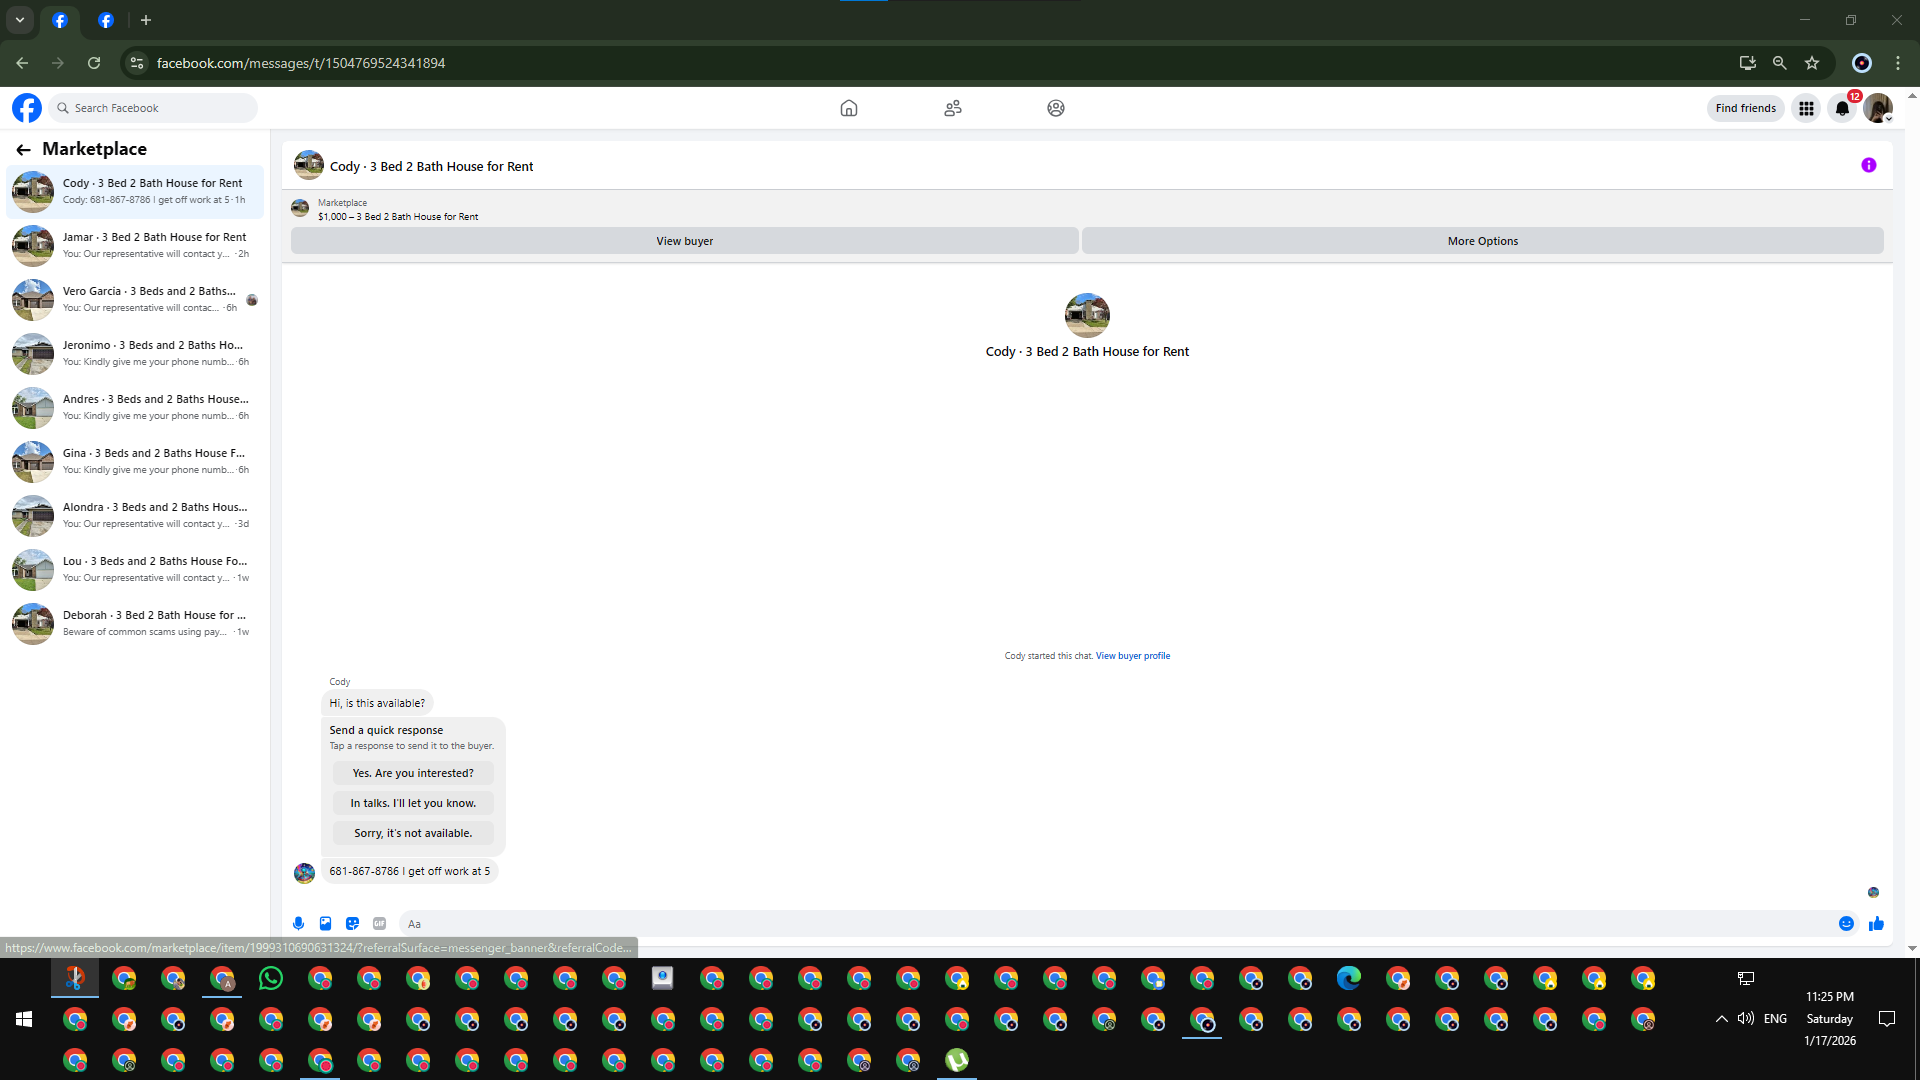This screenshot has height=1080, width=1920.
Task: Open the View buyer profile link
Action: click(1132, 656)
